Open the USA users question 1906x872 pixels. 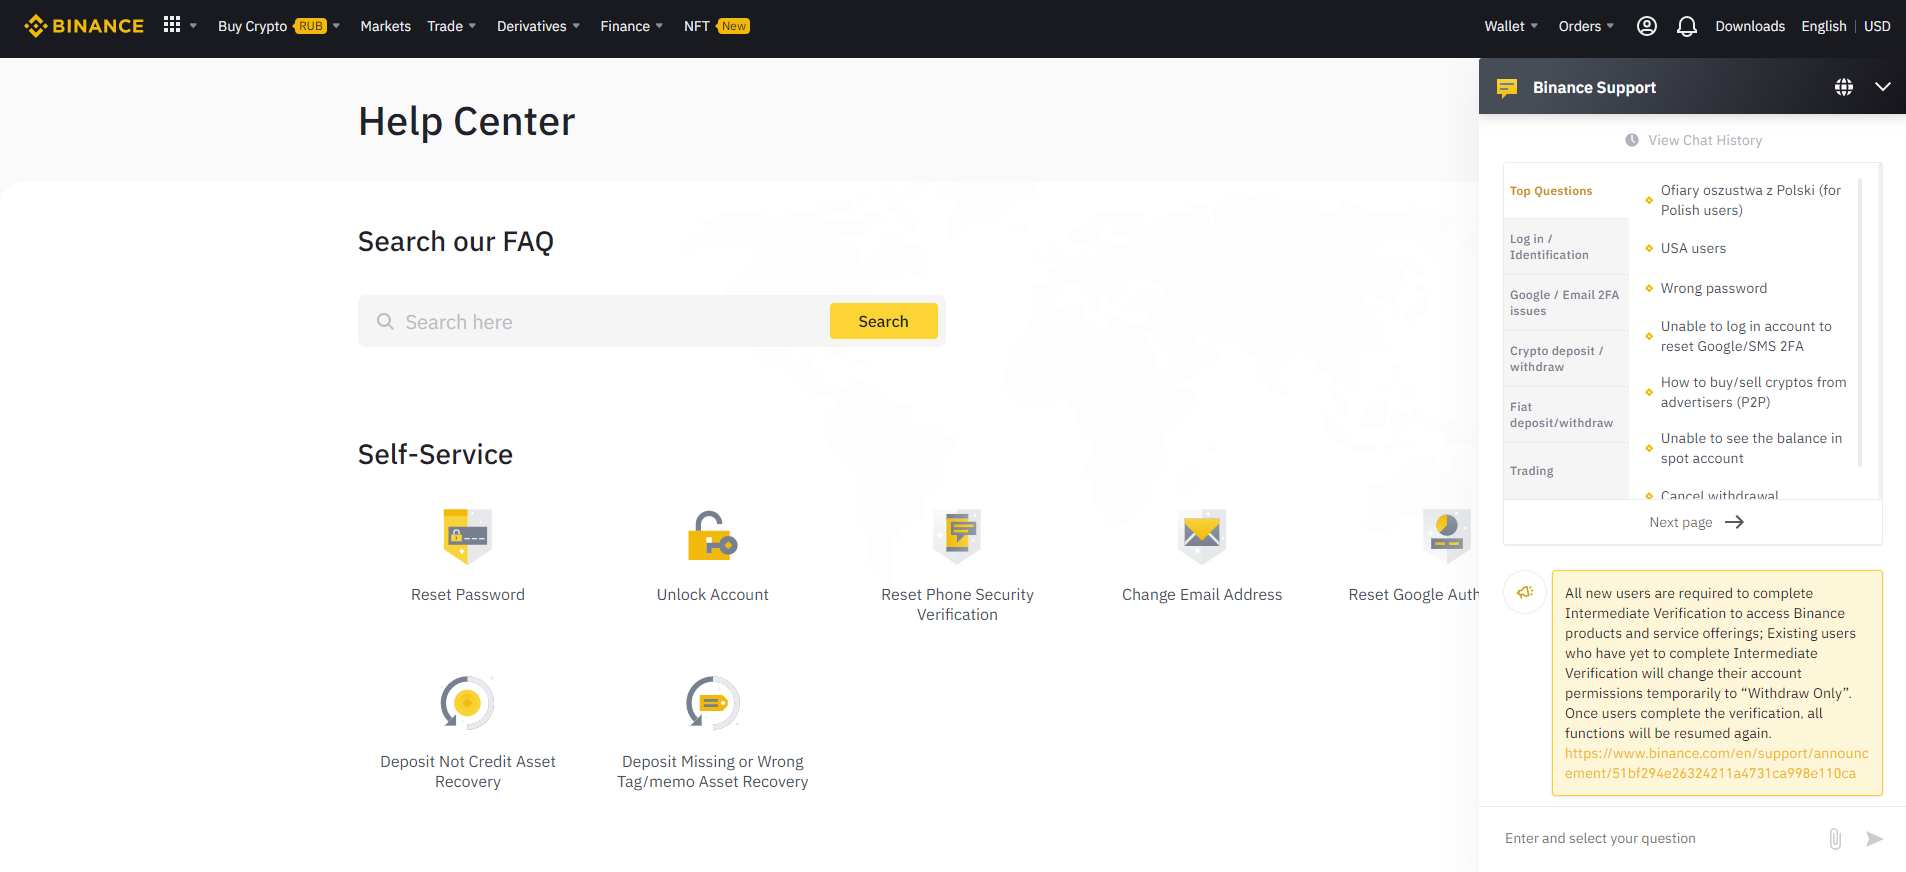(x=1693, y=248)
